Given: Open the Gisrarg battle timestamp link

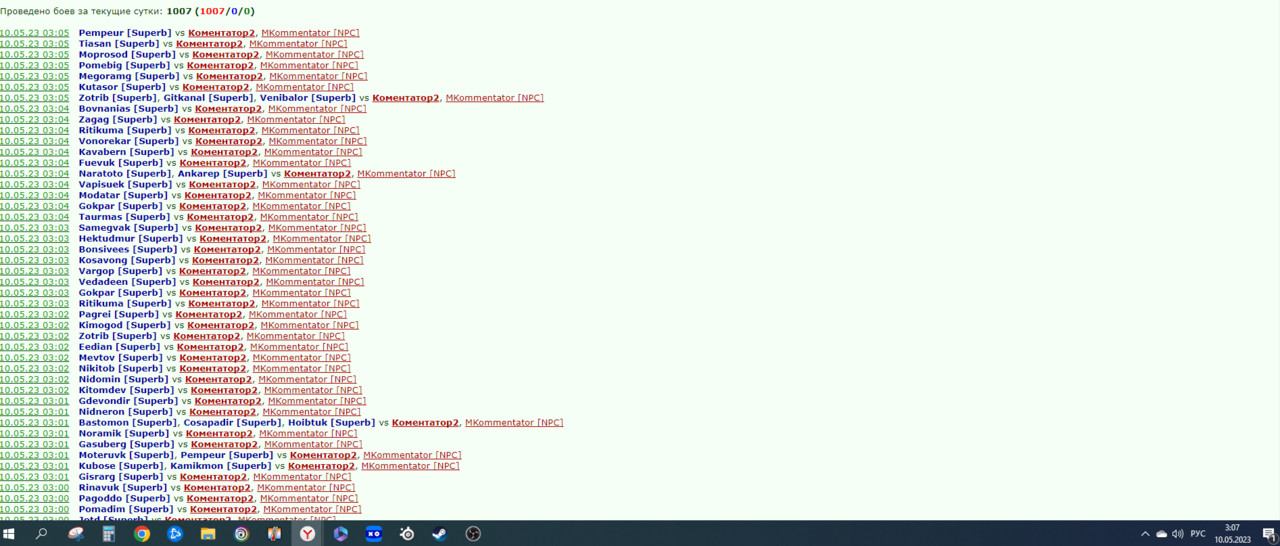Looking at the screenshot, I should click(35, 477).
